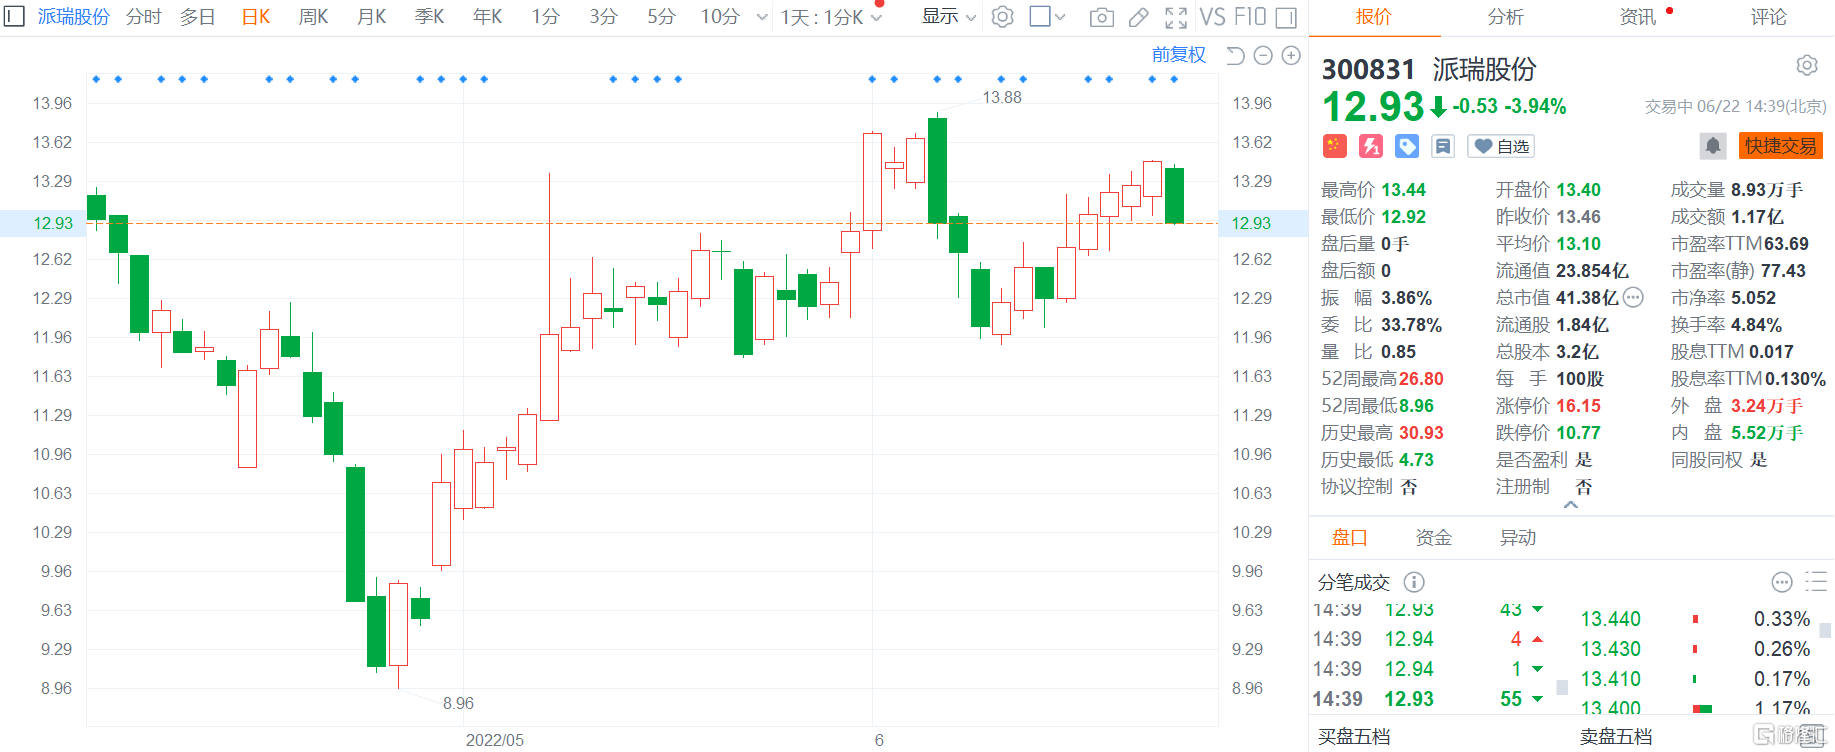Click the 前复权 adjustment link

tap(1178, 55)
